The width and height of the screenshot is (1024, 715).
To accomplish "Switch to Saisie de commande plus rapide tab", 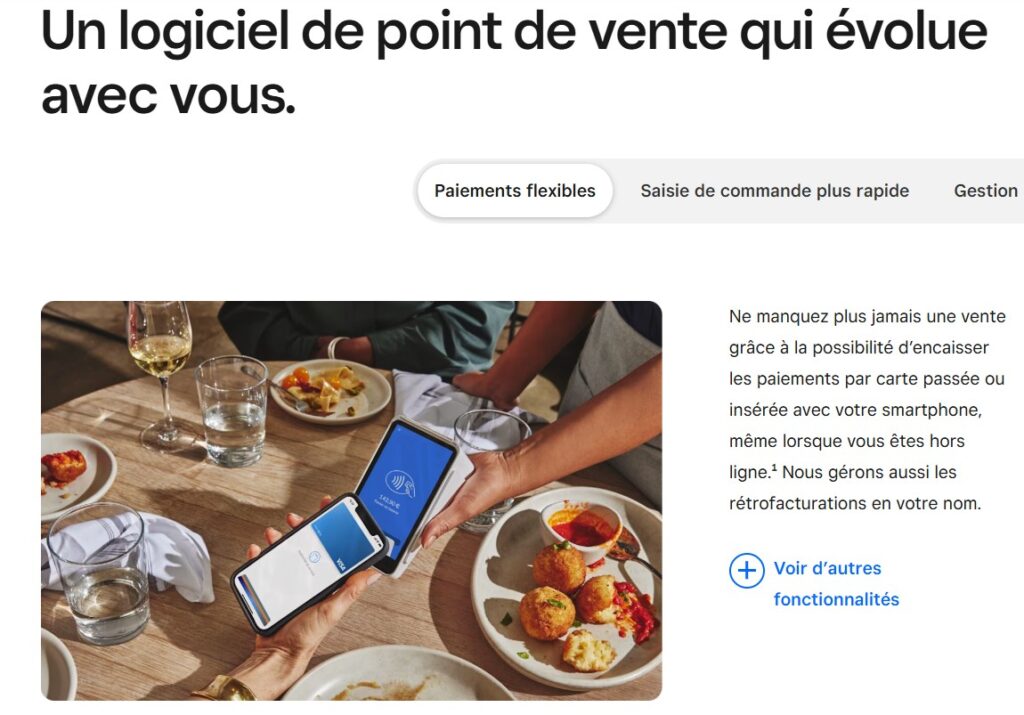I will 775,191.
